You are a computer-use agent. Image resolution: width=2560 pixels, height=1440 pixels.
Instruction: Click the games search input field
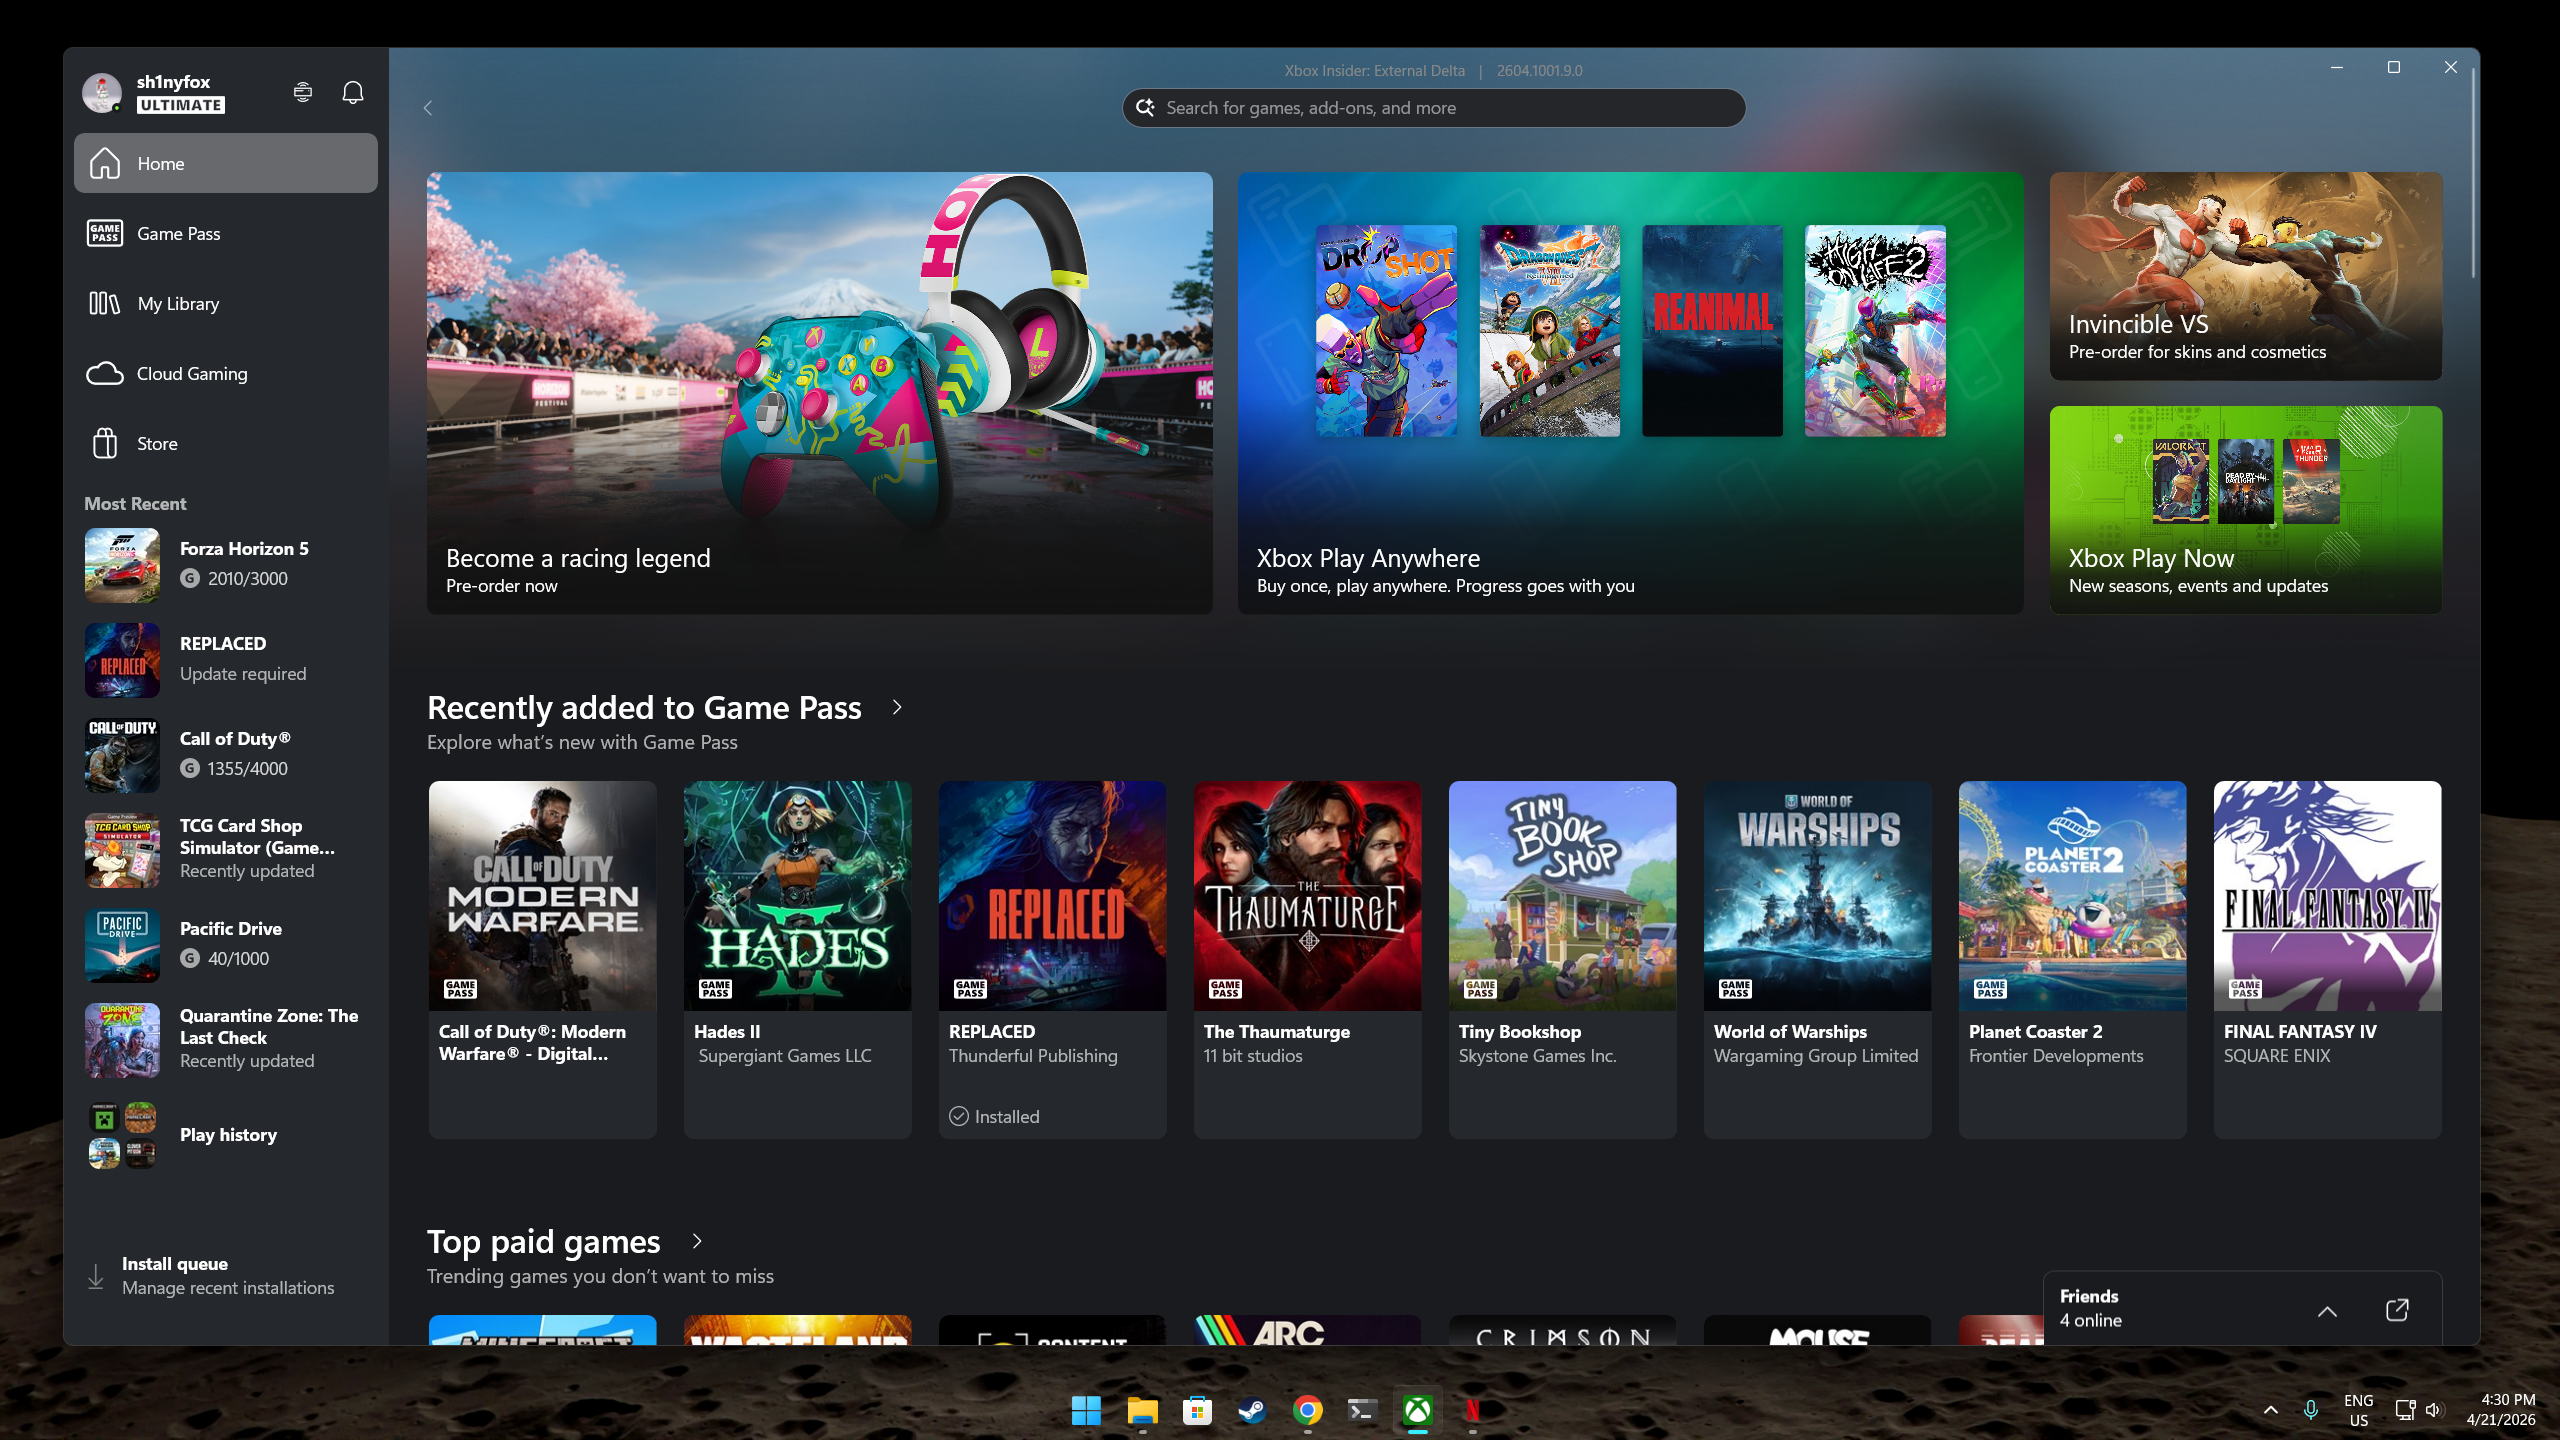tap(1434, 107)
